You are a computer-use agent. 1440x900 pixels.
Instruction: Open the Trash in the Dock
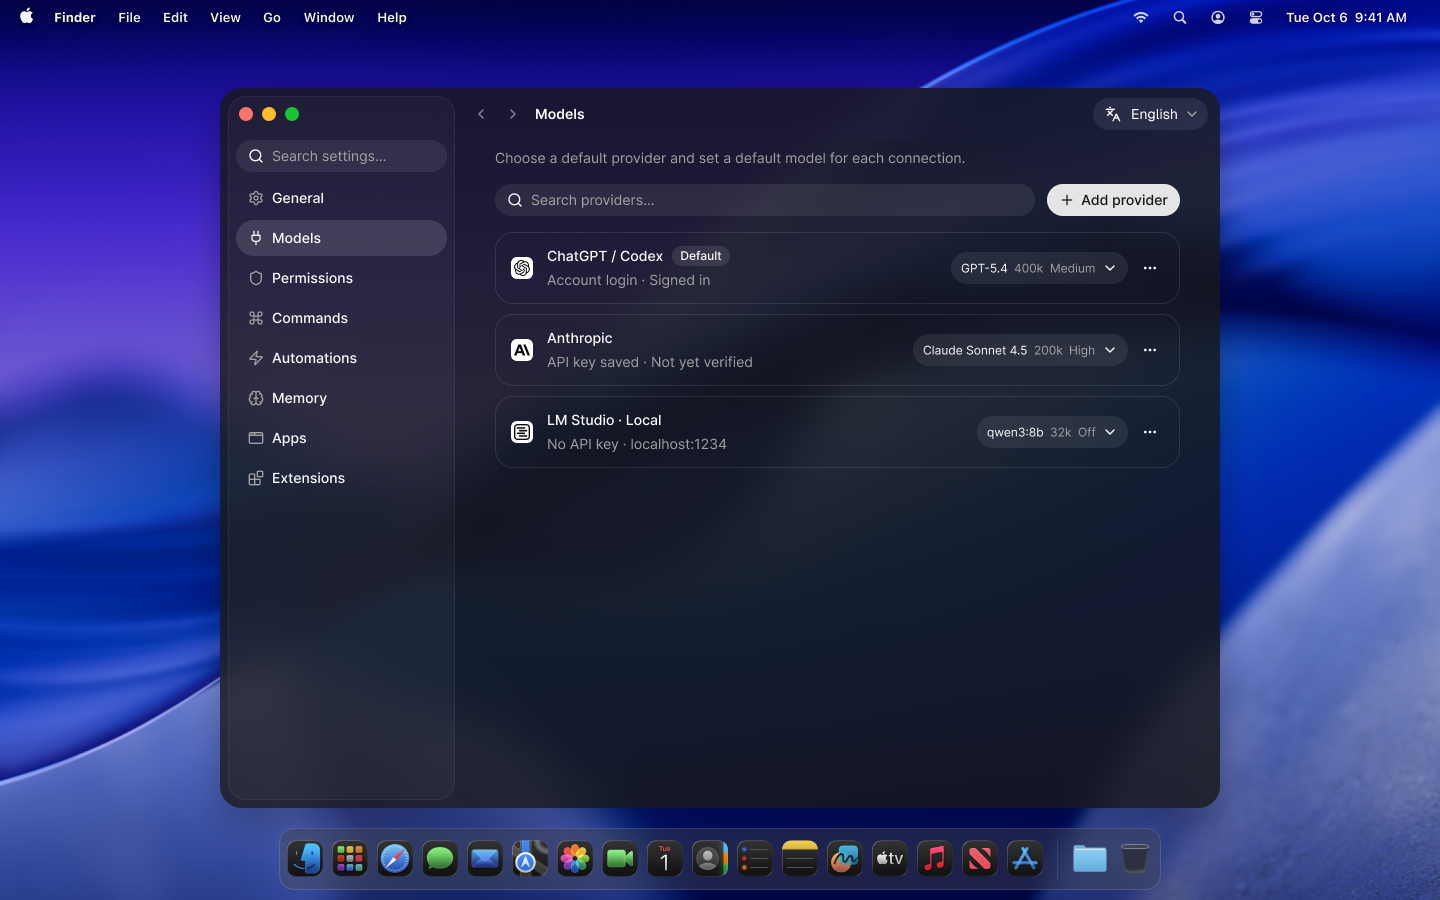point(1135,859)
